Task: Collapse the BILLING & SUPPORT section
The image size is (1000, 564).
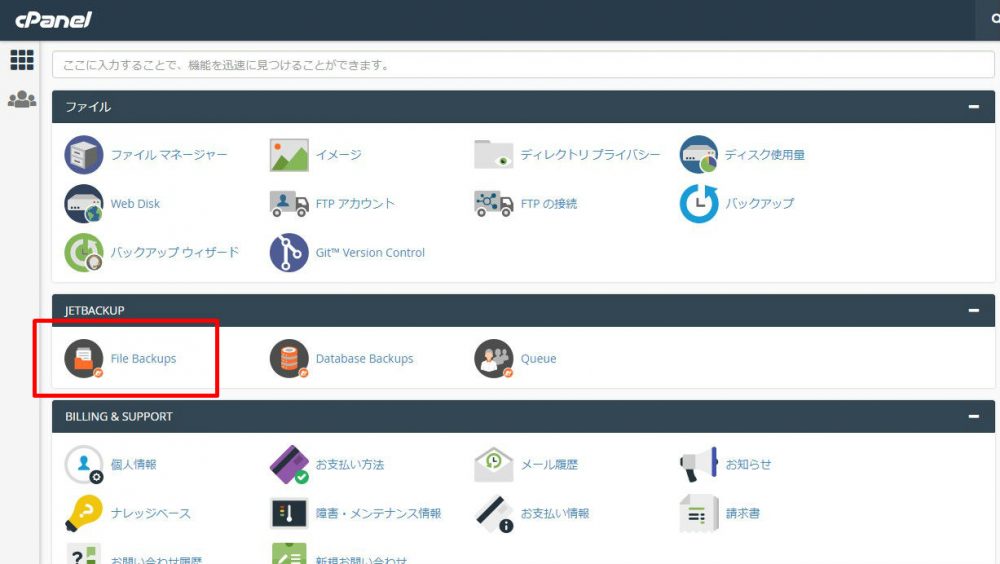Action: [973, 417]
